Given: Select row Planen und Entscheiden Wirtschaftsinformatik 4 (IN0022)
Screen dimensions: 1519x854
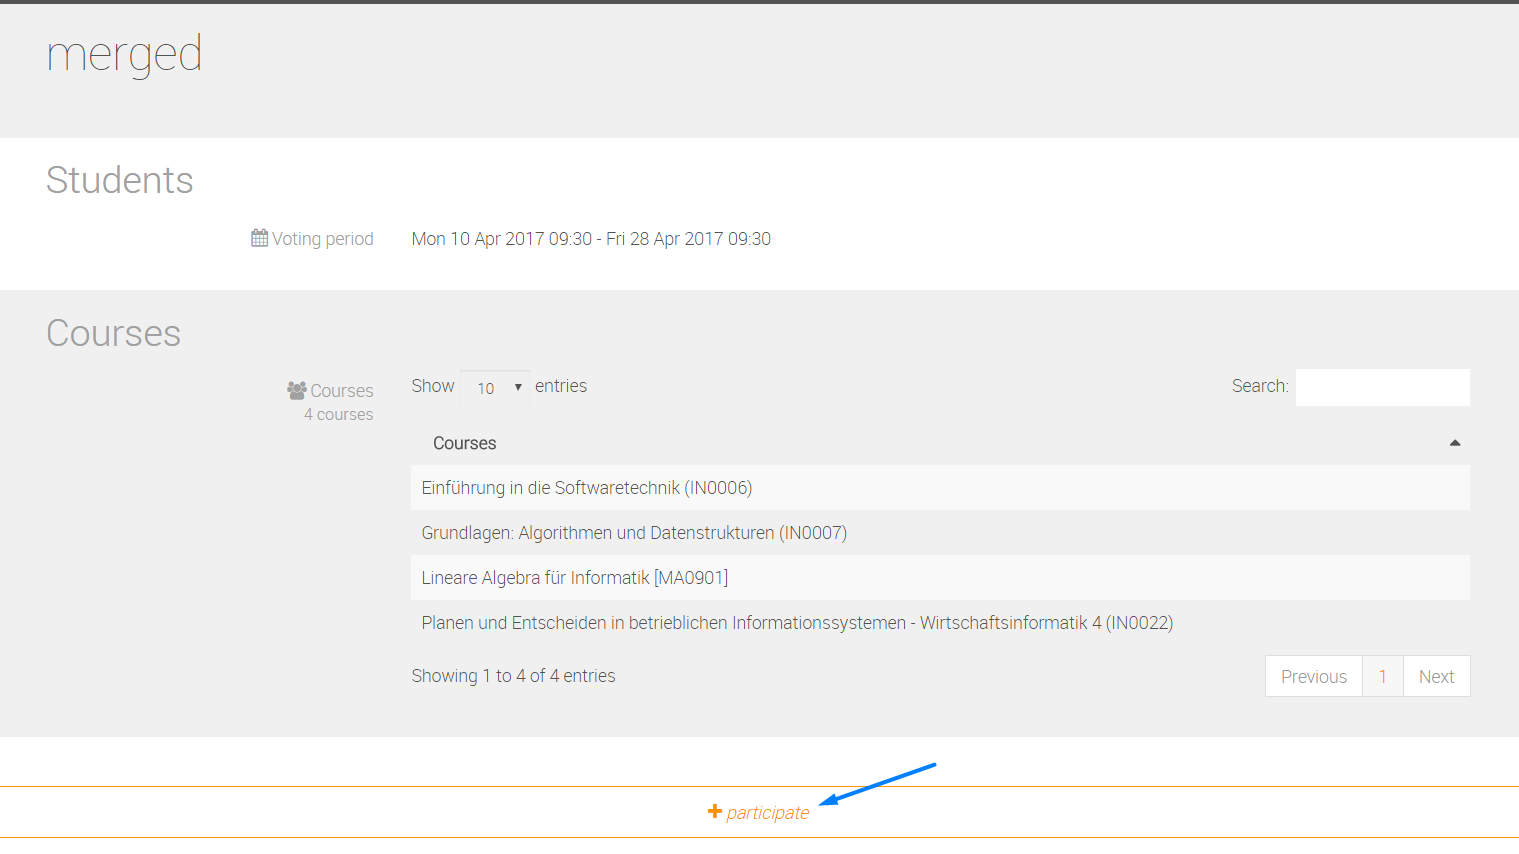Looking at the screenshot, I should (x=940, y=623).
